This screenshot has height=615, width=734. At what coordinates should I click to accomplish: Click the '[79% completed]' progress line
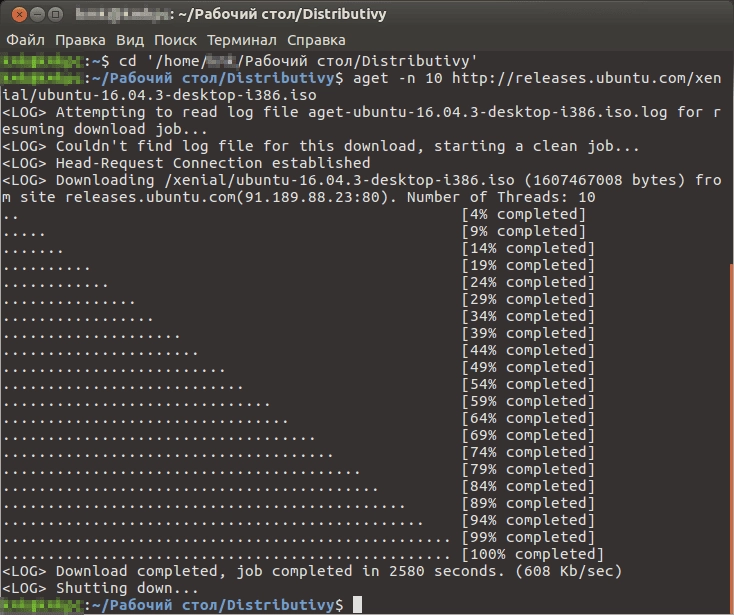(x=298, y=469)
